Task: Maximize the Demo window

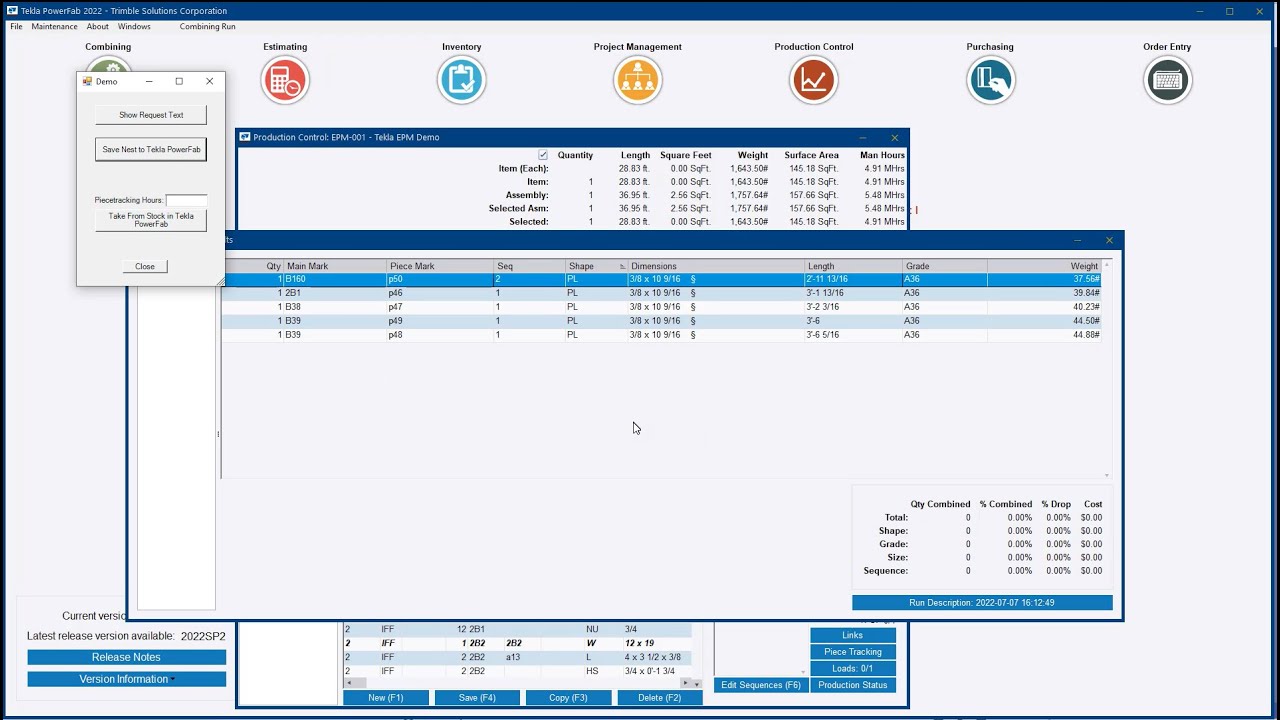Action: click(x=179, y=81)
